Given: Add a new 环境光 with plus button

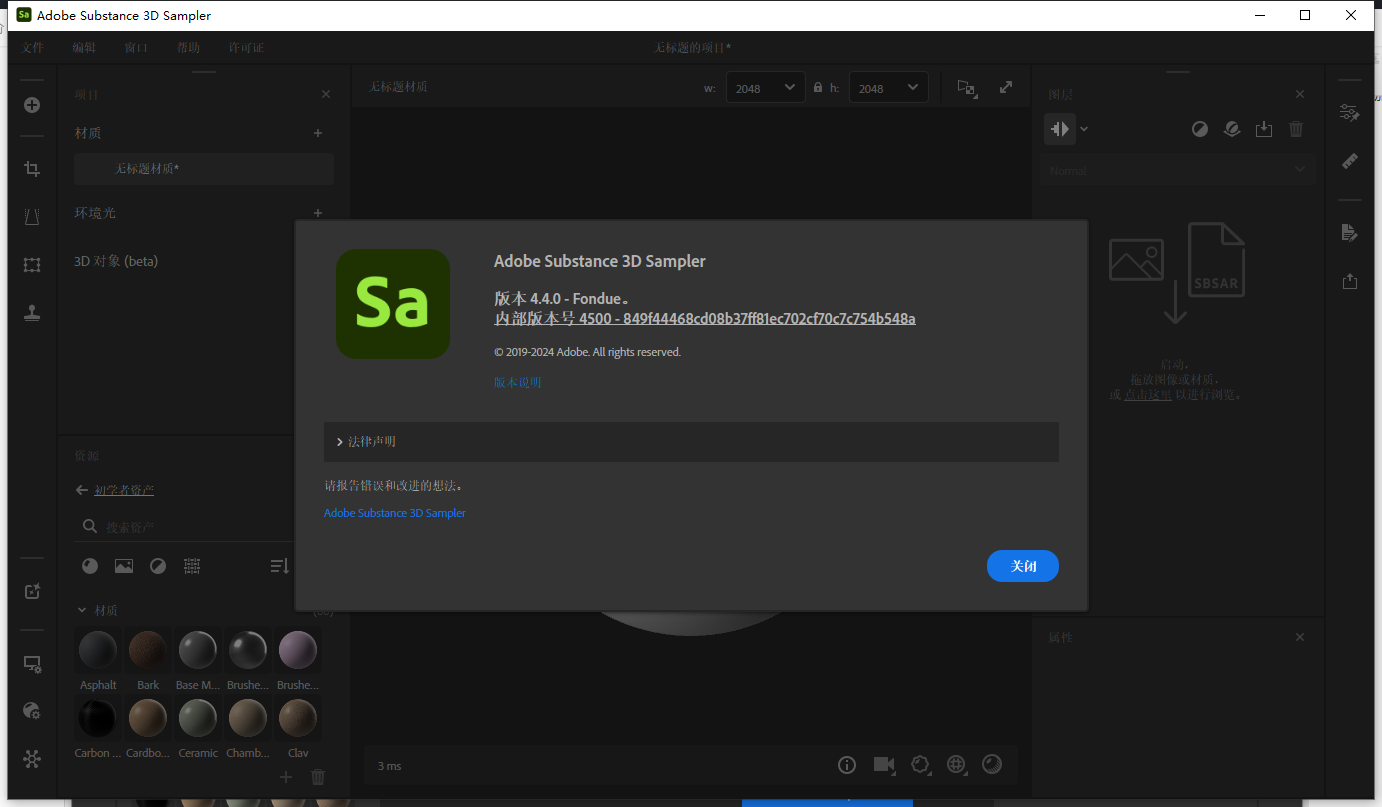Looking at the screenshot, I should tap(318, 213).
